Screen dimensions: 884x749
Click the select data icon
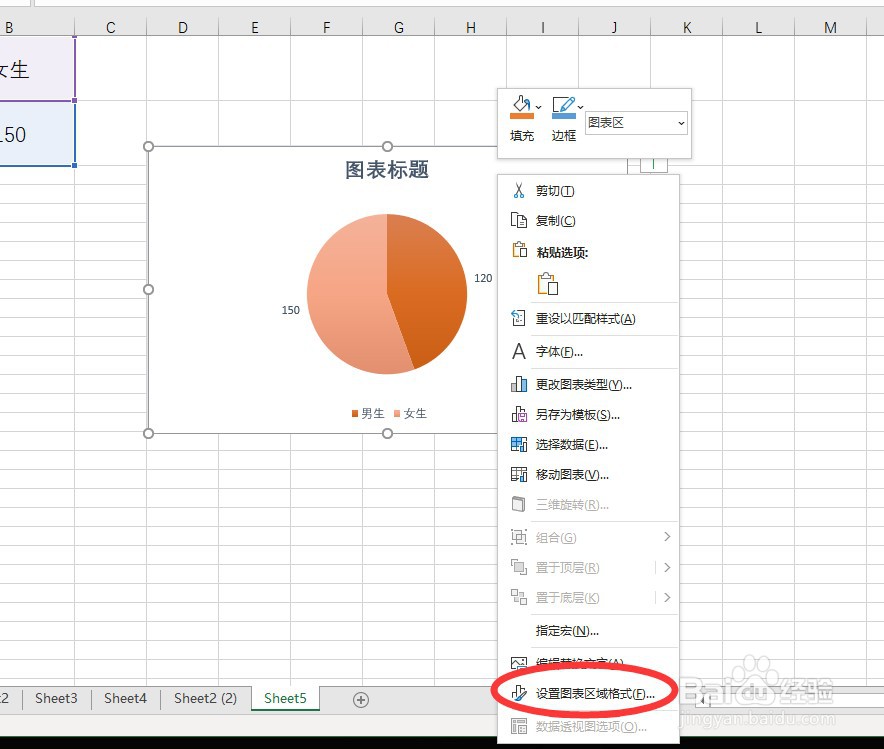tap(519, 444)
